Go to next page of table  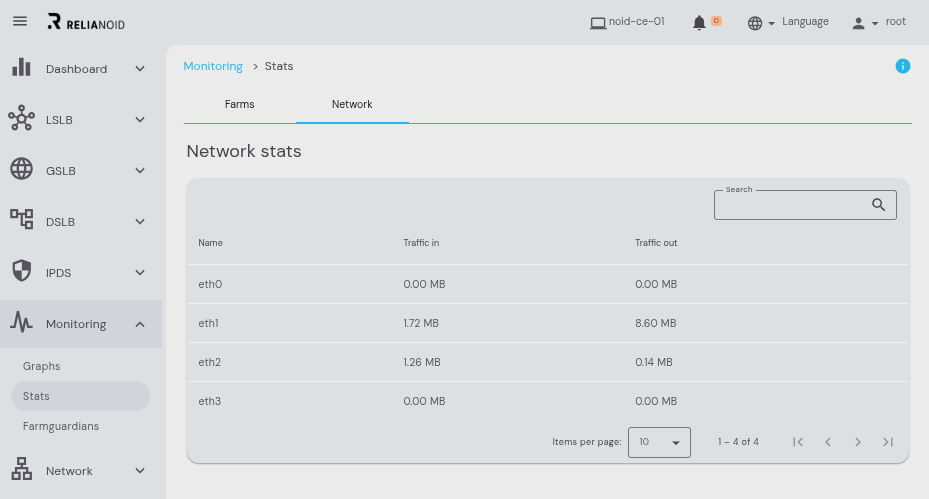click(x=857, y=442)
